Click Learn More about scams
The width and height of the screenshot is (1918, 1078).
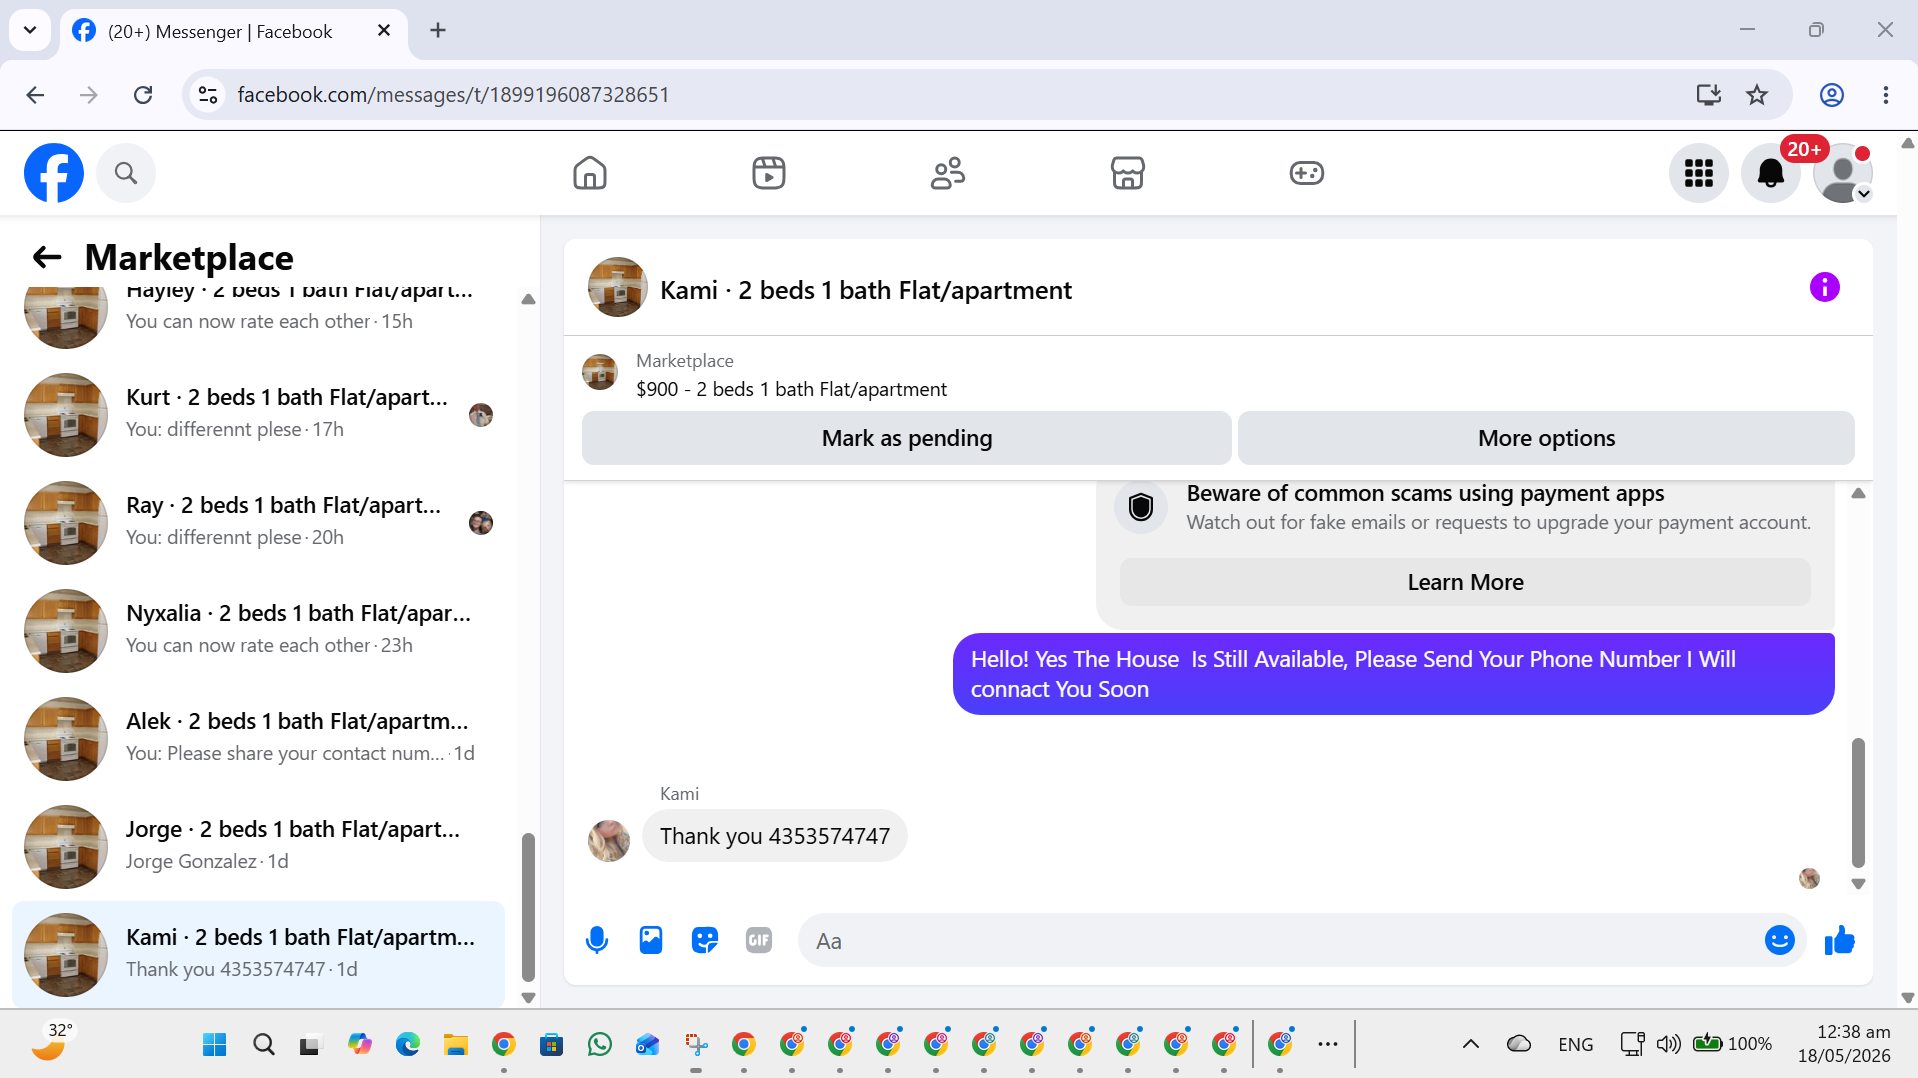1465,582
